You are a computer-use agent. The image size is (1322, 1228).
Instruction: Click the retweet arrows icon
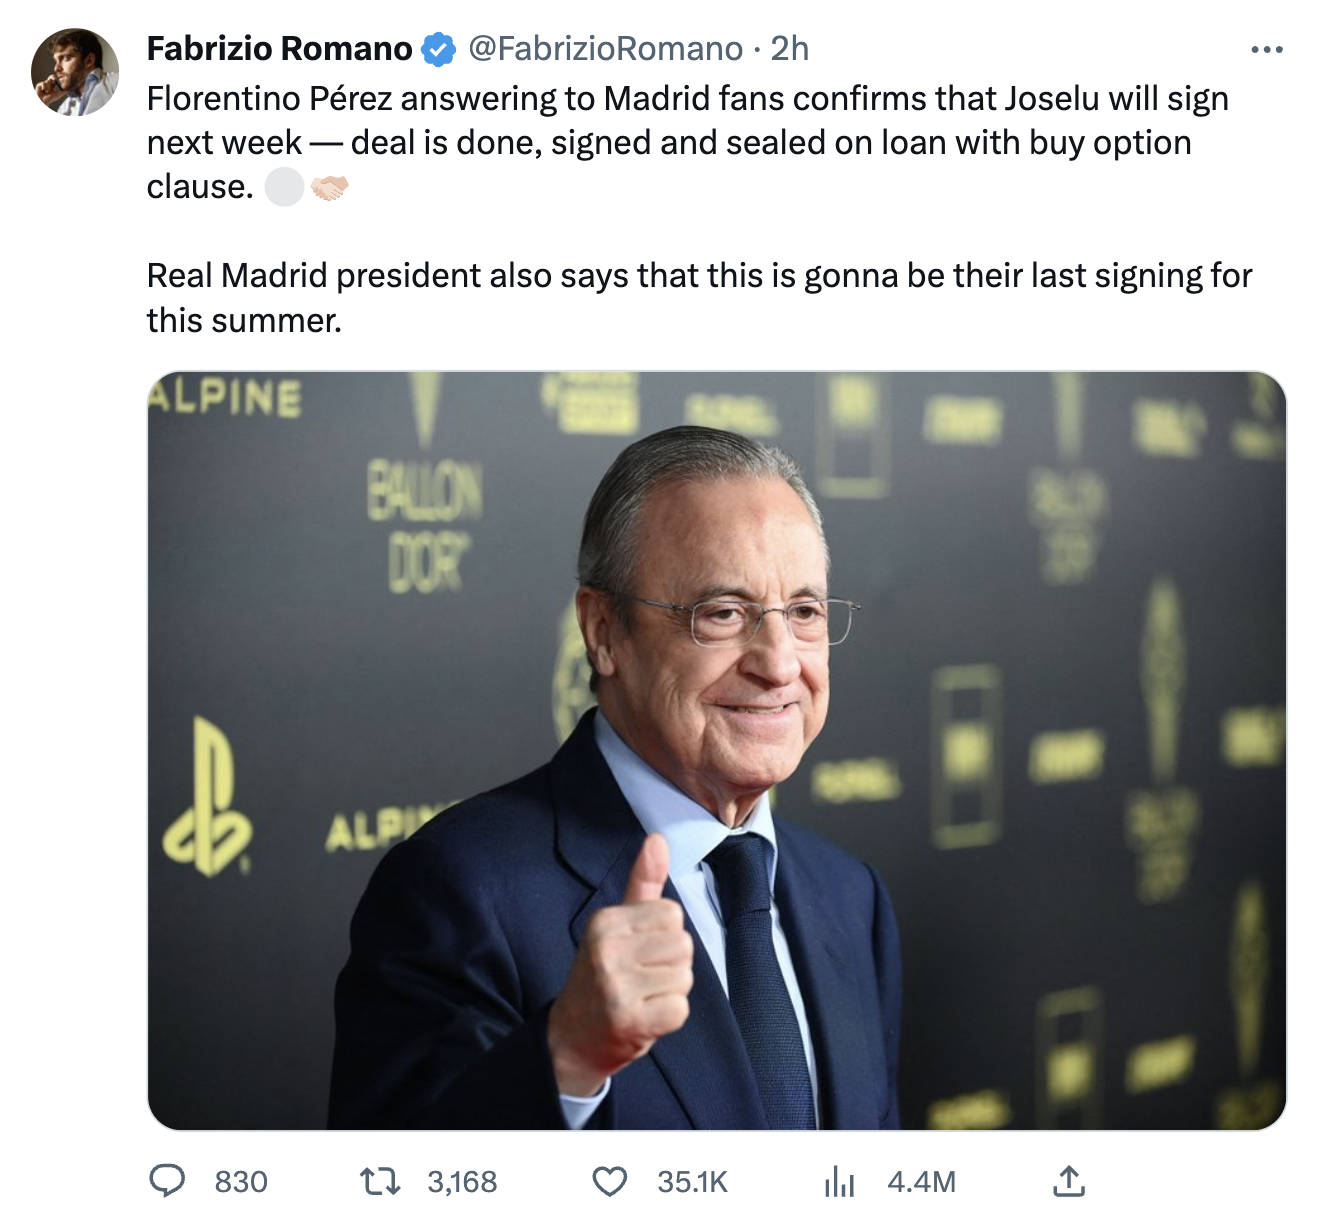381,1182
